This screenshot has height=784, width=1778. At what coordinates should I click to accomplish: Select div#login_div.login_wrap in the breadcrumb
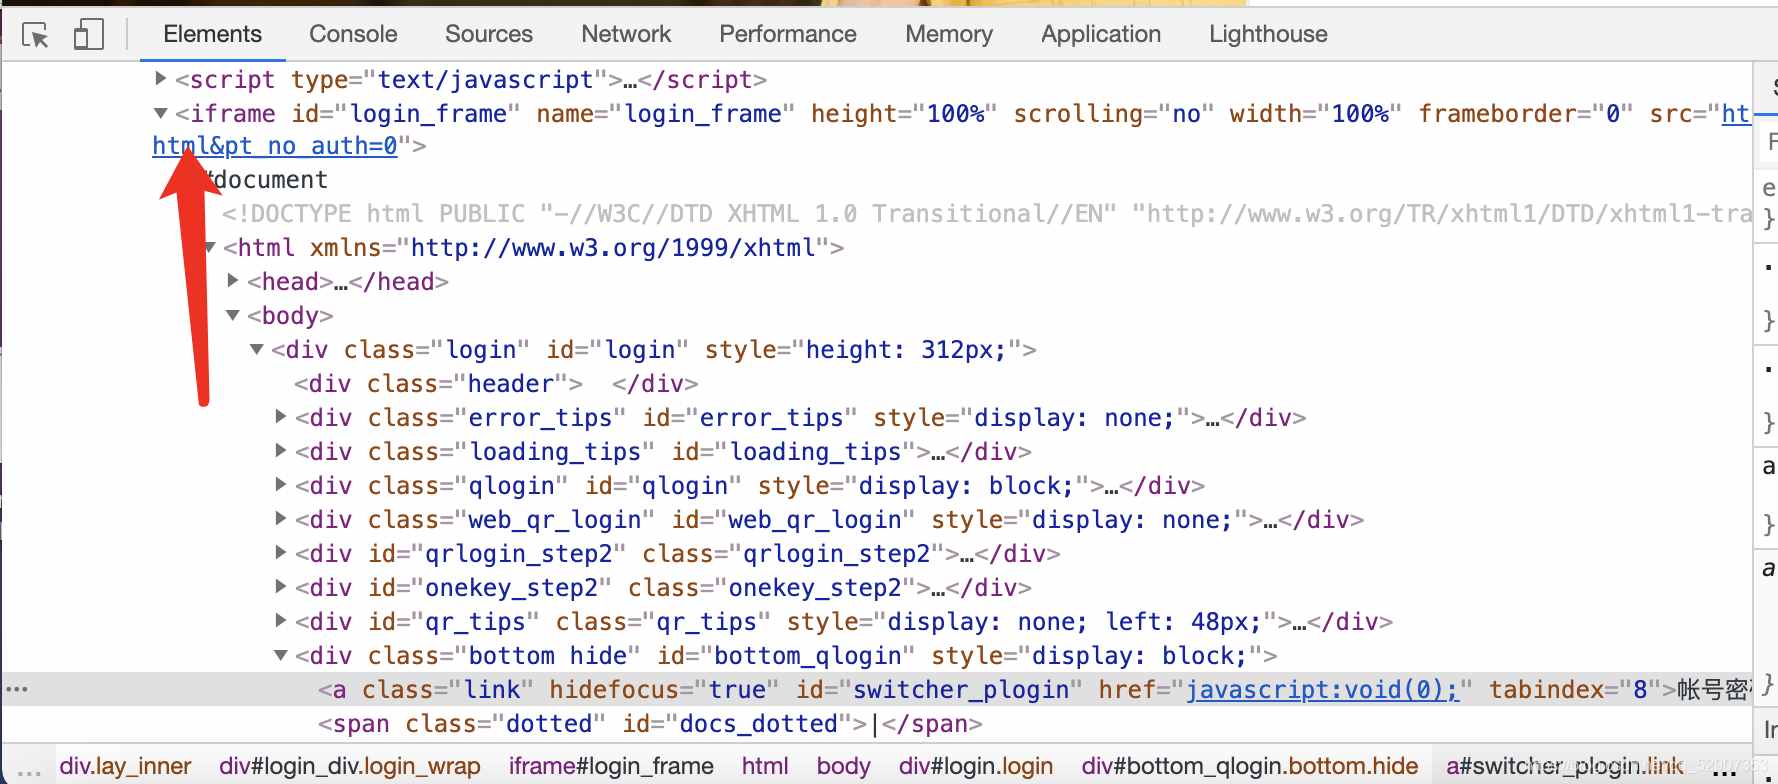pyautogui.click(x=350, y=767)
